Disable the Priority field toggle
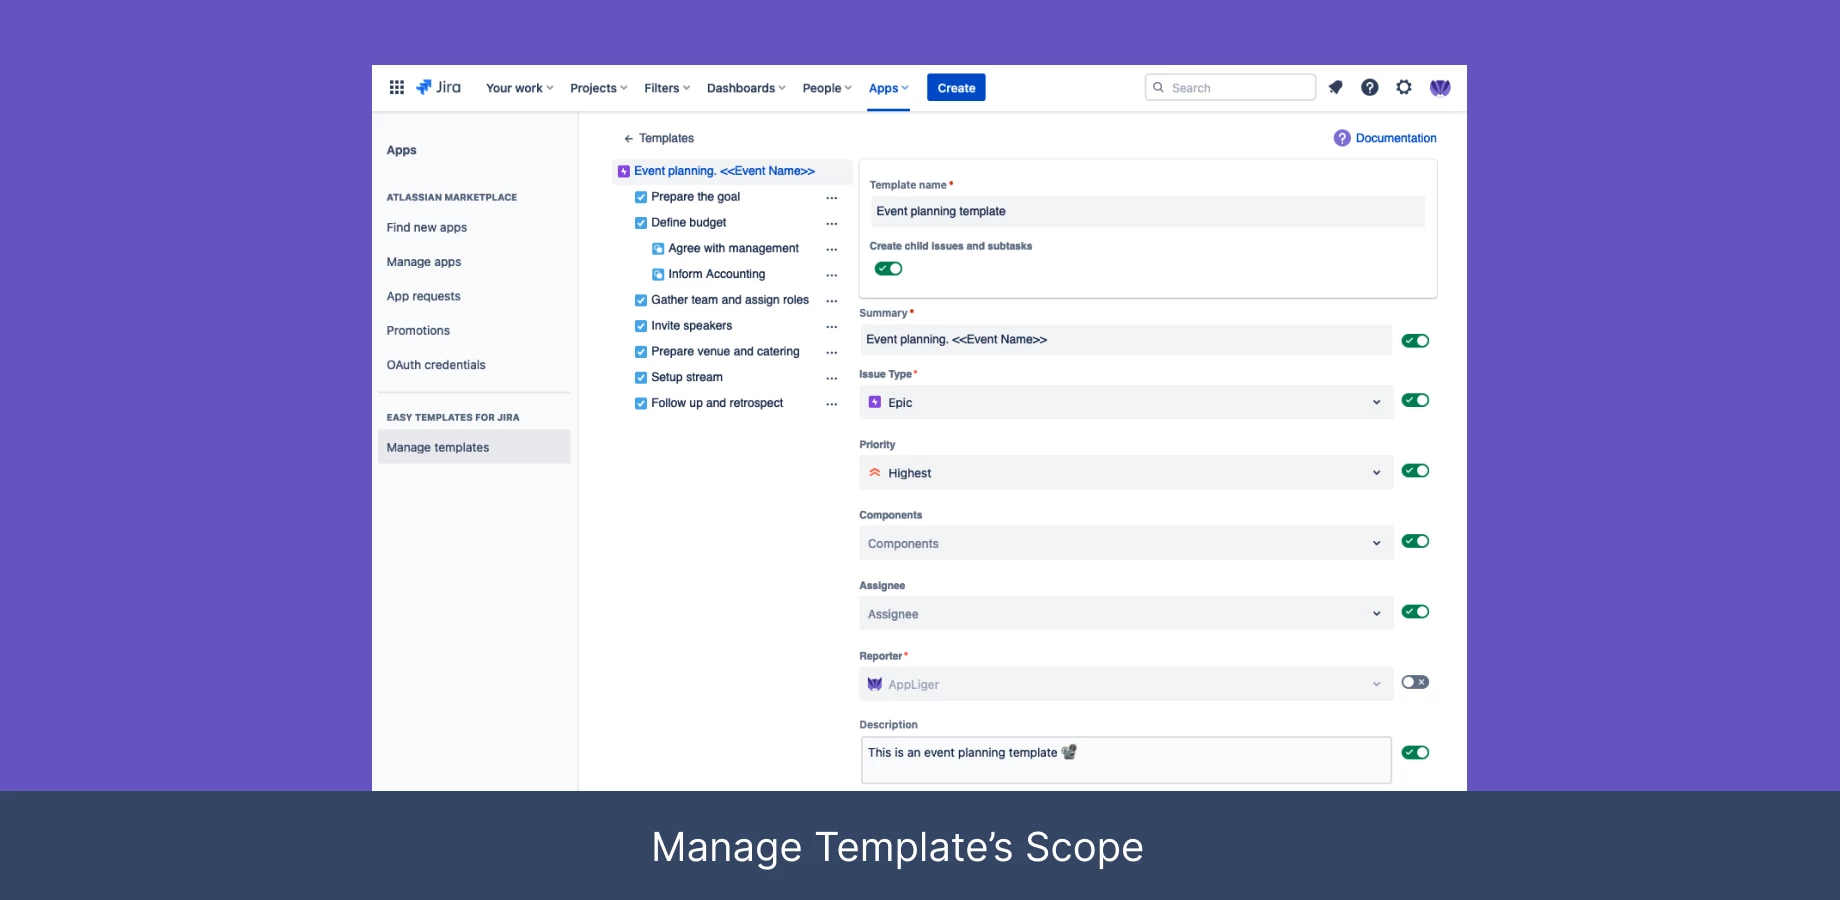1840x900 pixels. (x=1415, y=471)
